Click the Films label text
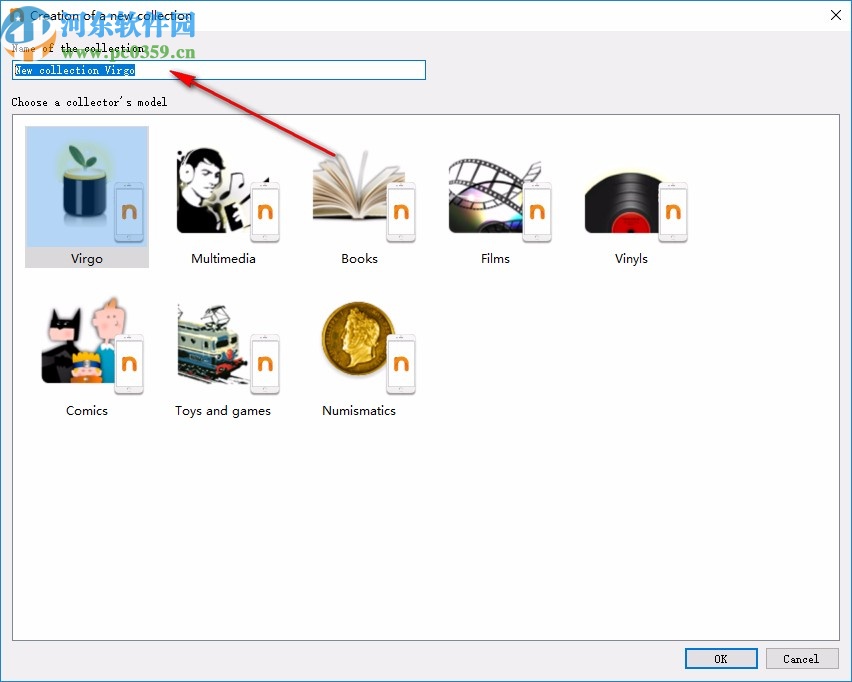Screen dimensions: 852x682 point(495,259)
